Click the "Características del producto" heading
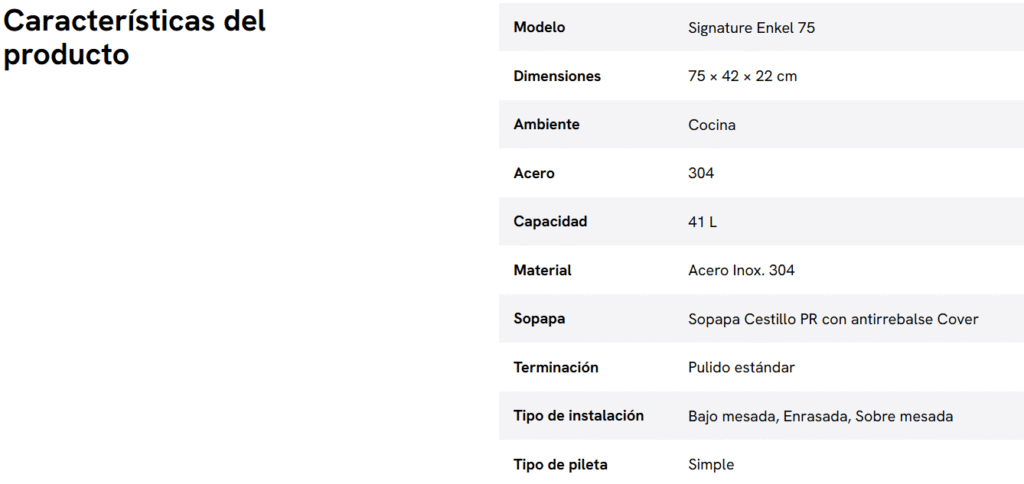The width and height of the screenshot is (1024, 484). pyautogui.click(x=135, y=38)
